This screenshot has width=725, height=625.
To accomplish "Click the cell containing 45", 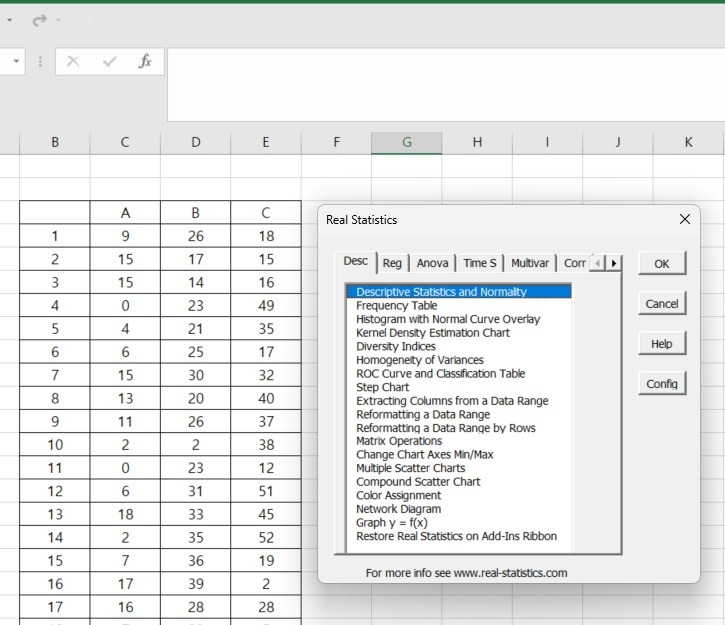I will (x=266, y=514).
